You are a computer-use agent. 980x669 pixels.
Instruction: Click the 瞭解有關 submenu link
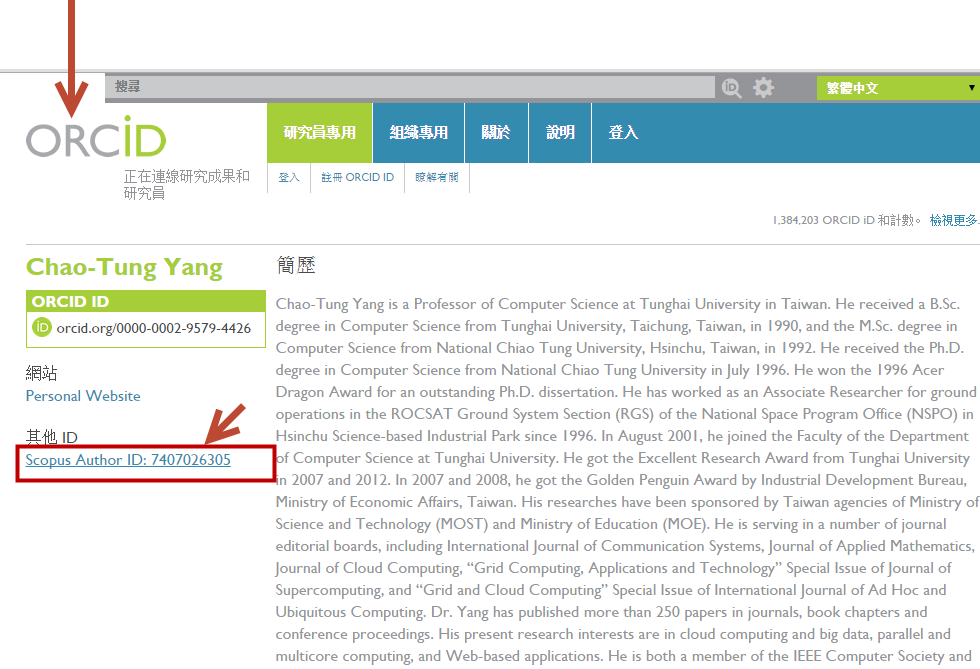click(437, 178)
